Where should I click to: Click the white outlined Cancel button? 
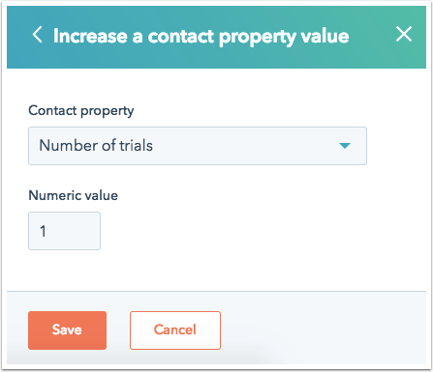[175, 330]
